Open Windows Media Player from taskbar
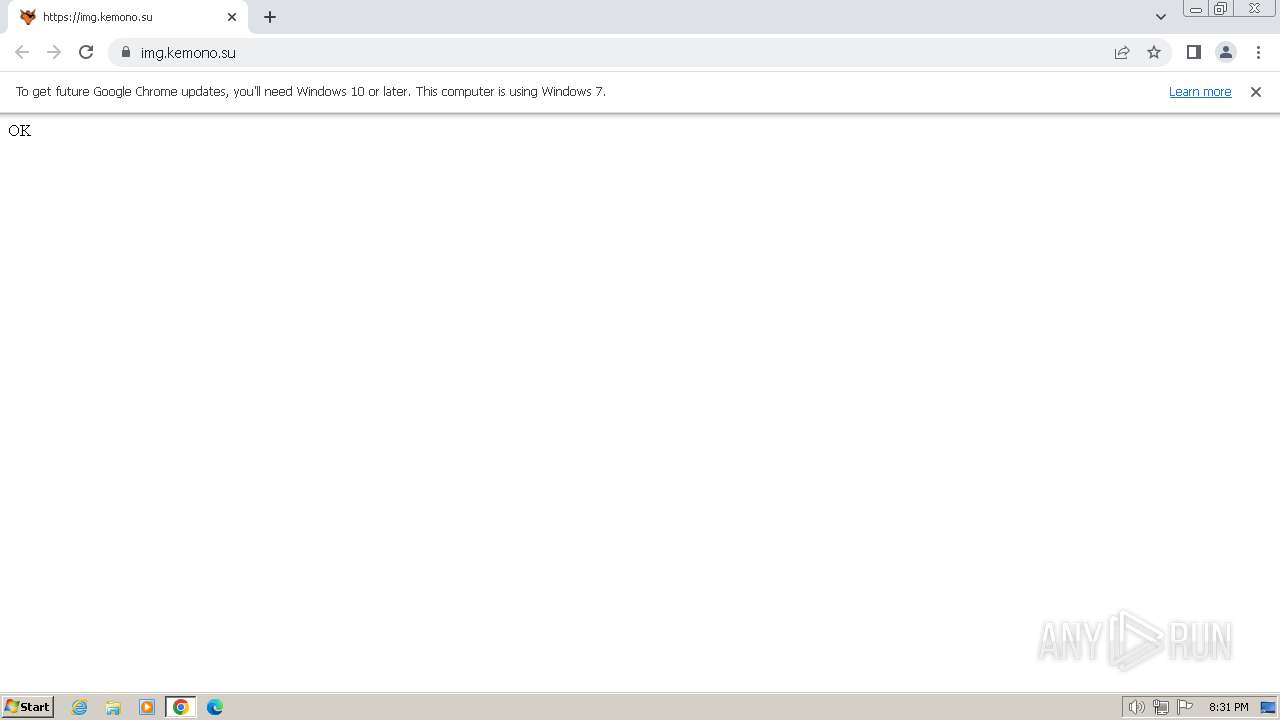The image size is (1280, 720). point(147,707)
